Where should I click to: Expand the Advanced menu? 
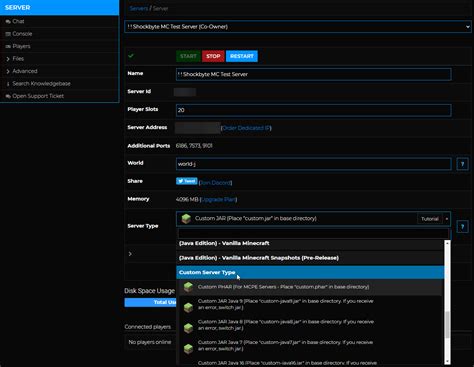25,71
